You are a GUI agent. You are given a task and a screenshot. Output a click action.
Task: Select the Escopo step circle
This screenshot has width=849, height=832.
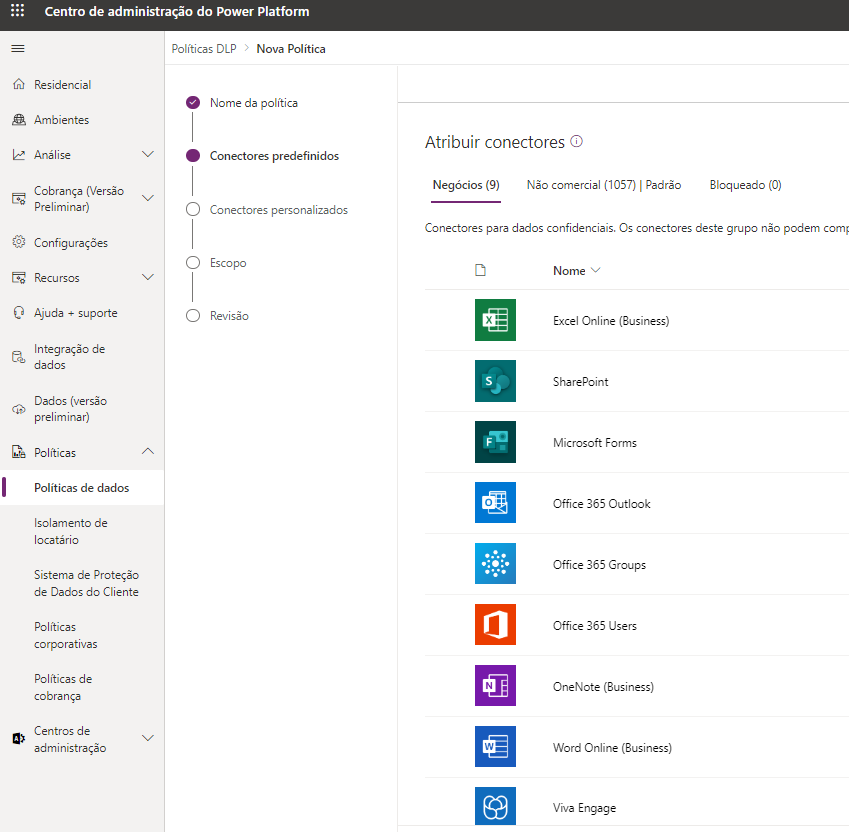(x=193, y=263)
